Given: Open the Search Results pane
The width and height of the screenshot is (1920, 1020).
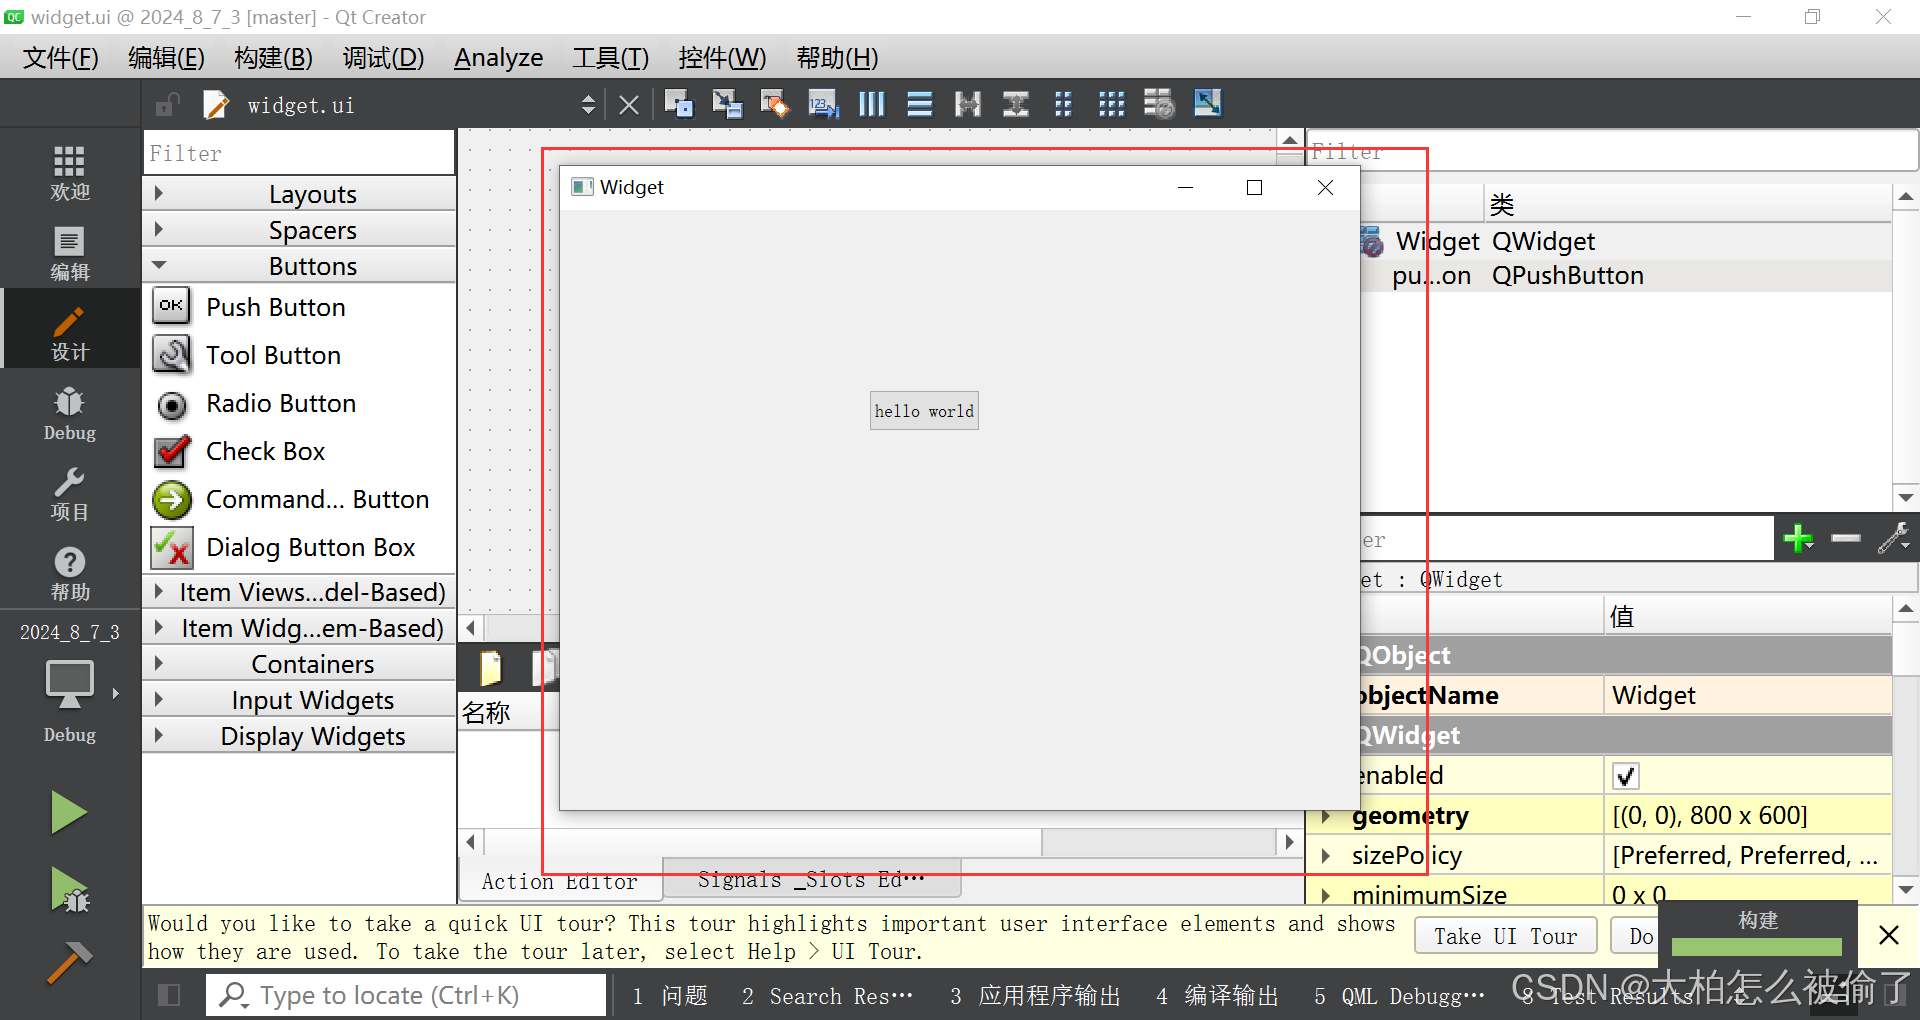Looking at the screenshot, I should point(827,996).
